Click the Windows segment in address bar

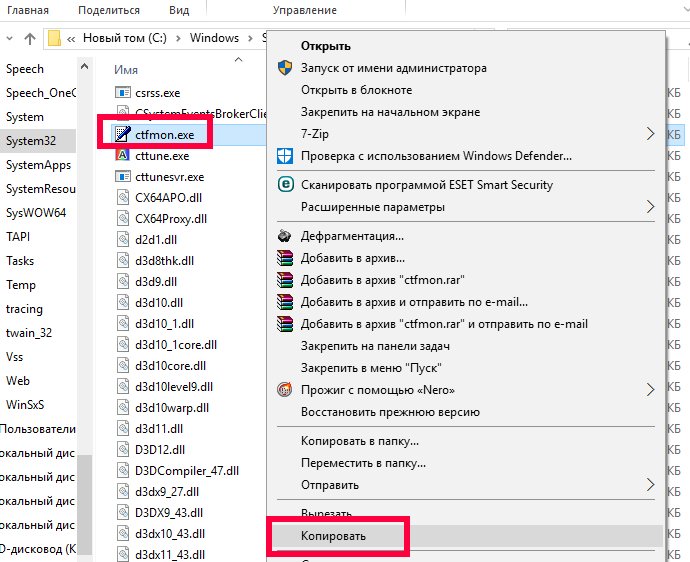(x=214, y=38)
